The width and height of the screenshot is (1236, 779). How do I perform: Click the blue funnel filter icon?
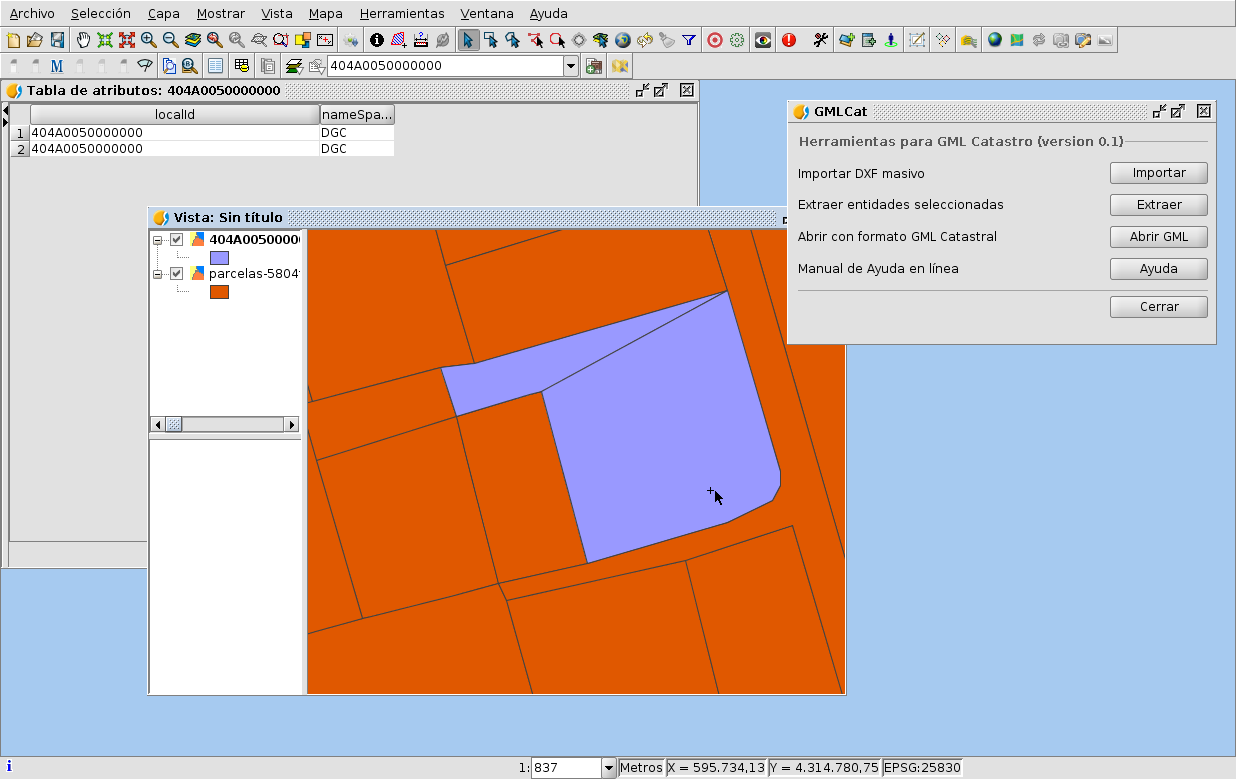click(x=689, y=40)
